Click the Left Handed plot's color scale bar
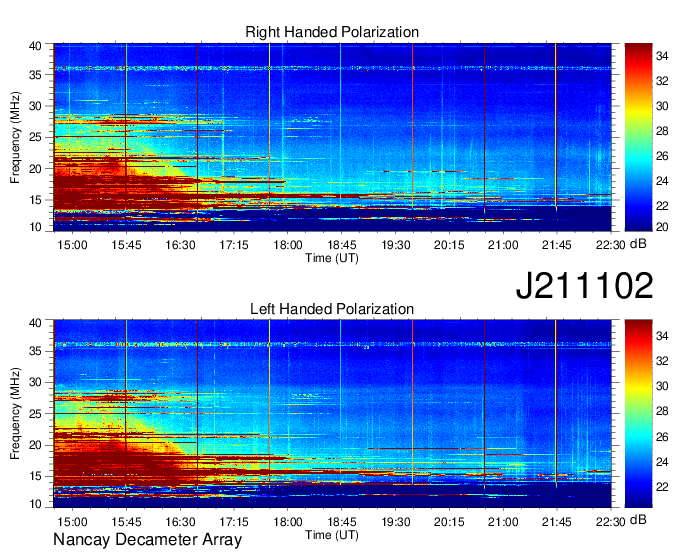This screenshot has width=680, height=552. point(638,414)
